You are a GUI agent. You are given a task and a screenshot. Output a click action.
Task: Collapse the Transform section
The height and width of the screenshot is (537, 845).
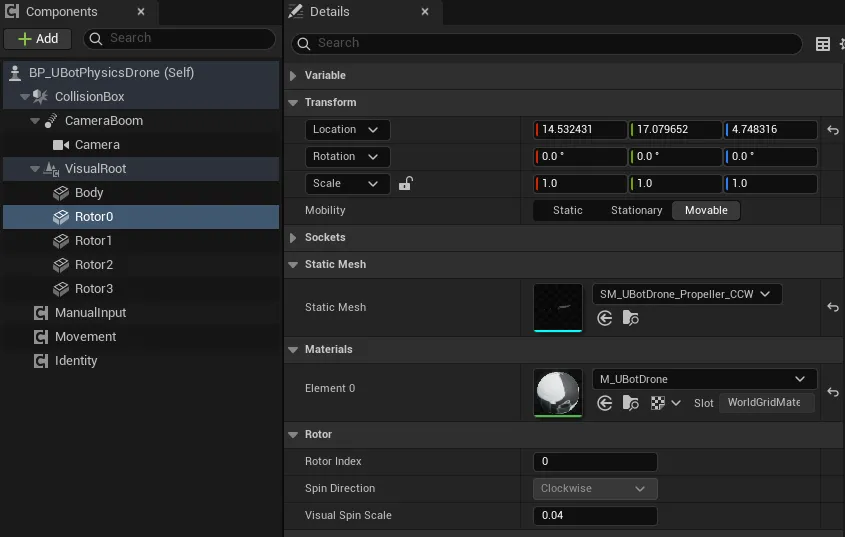293,102
